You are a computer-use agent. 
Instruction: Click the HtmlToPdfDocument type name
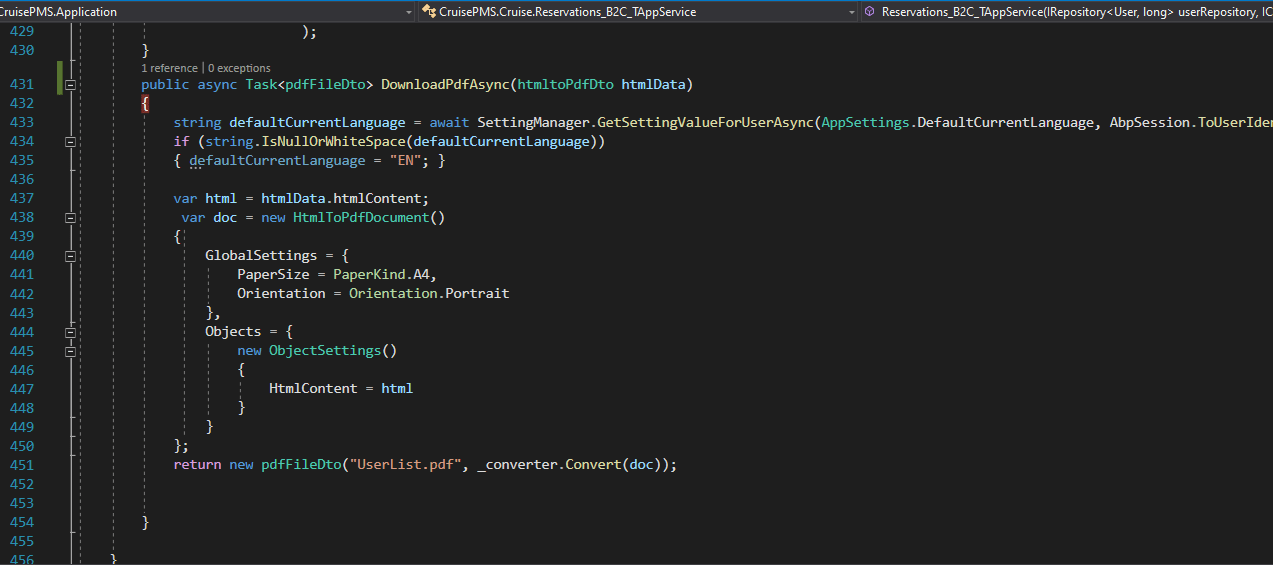[x=361, y=218]
